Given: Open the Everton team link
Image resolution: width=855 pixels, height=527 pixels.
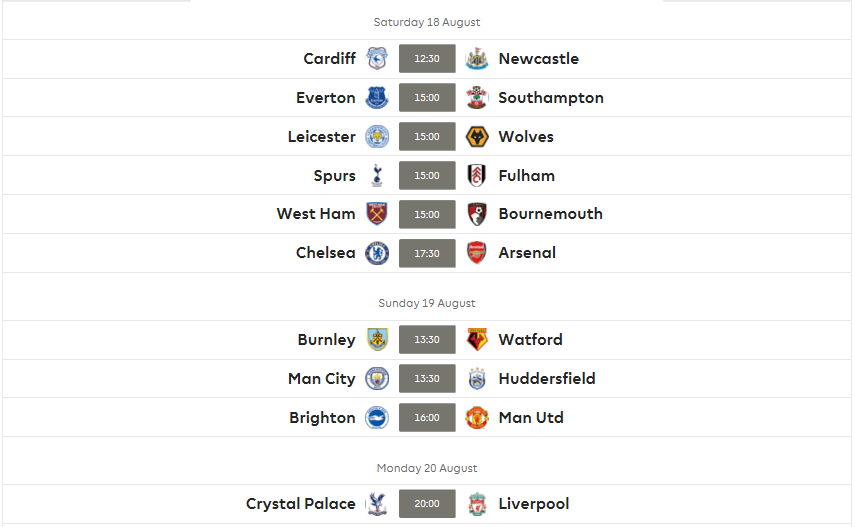Looking at the screenshot, I should (326, 98).
